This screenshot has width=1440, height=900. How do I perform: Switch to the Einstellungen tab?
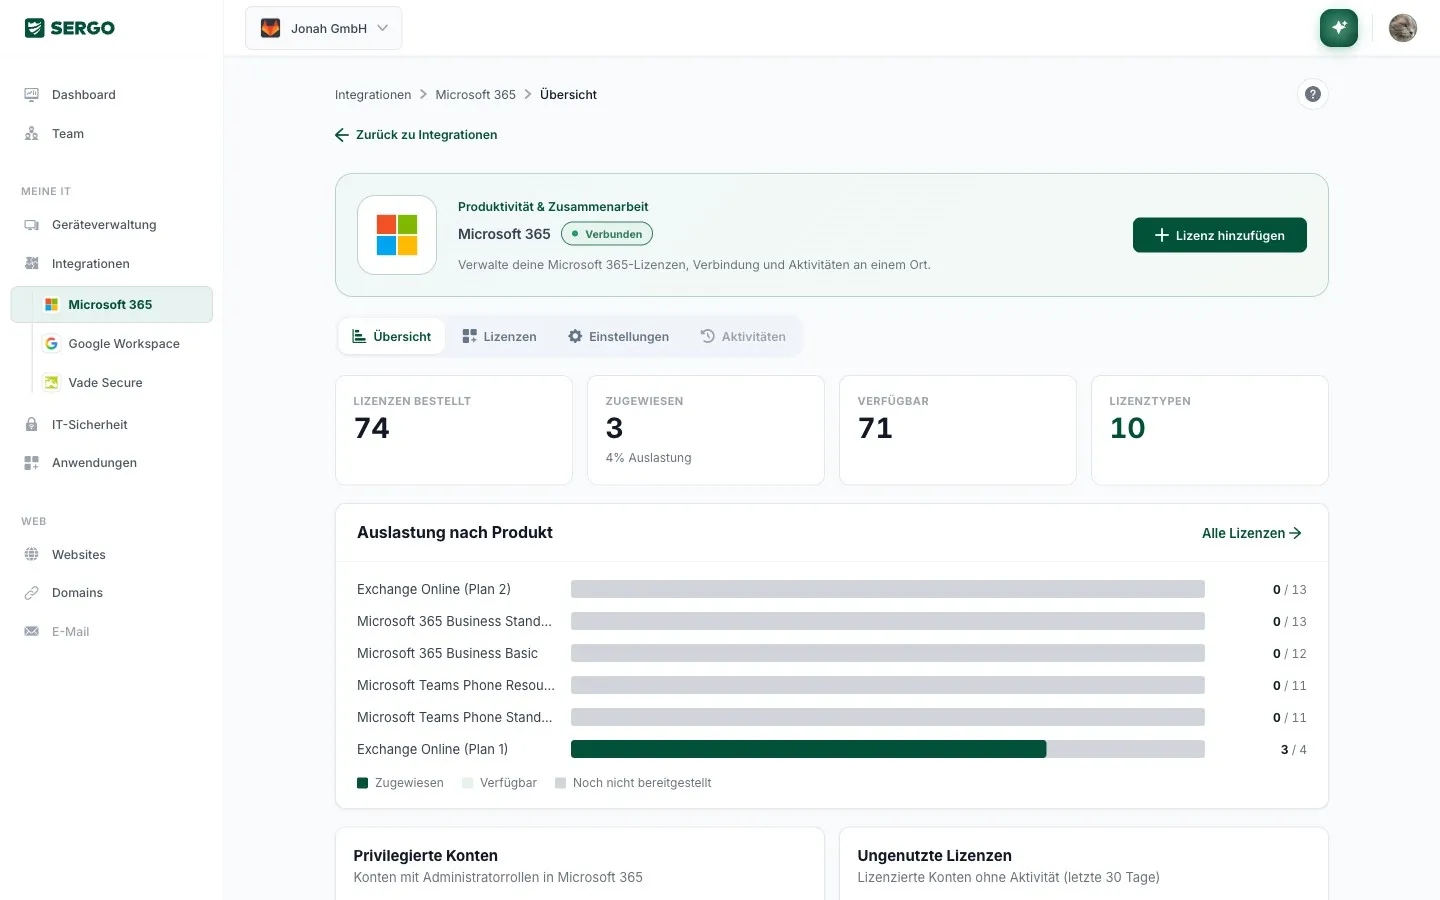coord(618,337)
